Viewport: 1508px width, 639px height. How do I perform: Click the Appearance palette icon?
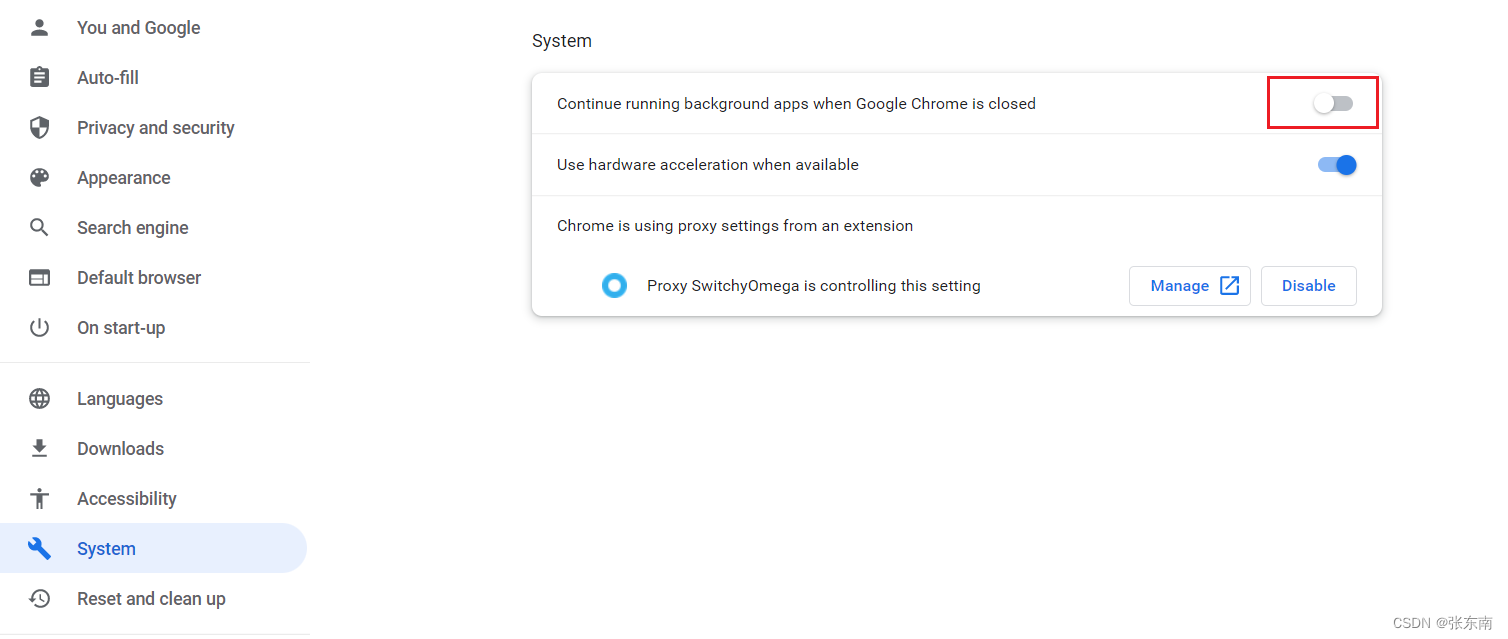click(39, 178)
